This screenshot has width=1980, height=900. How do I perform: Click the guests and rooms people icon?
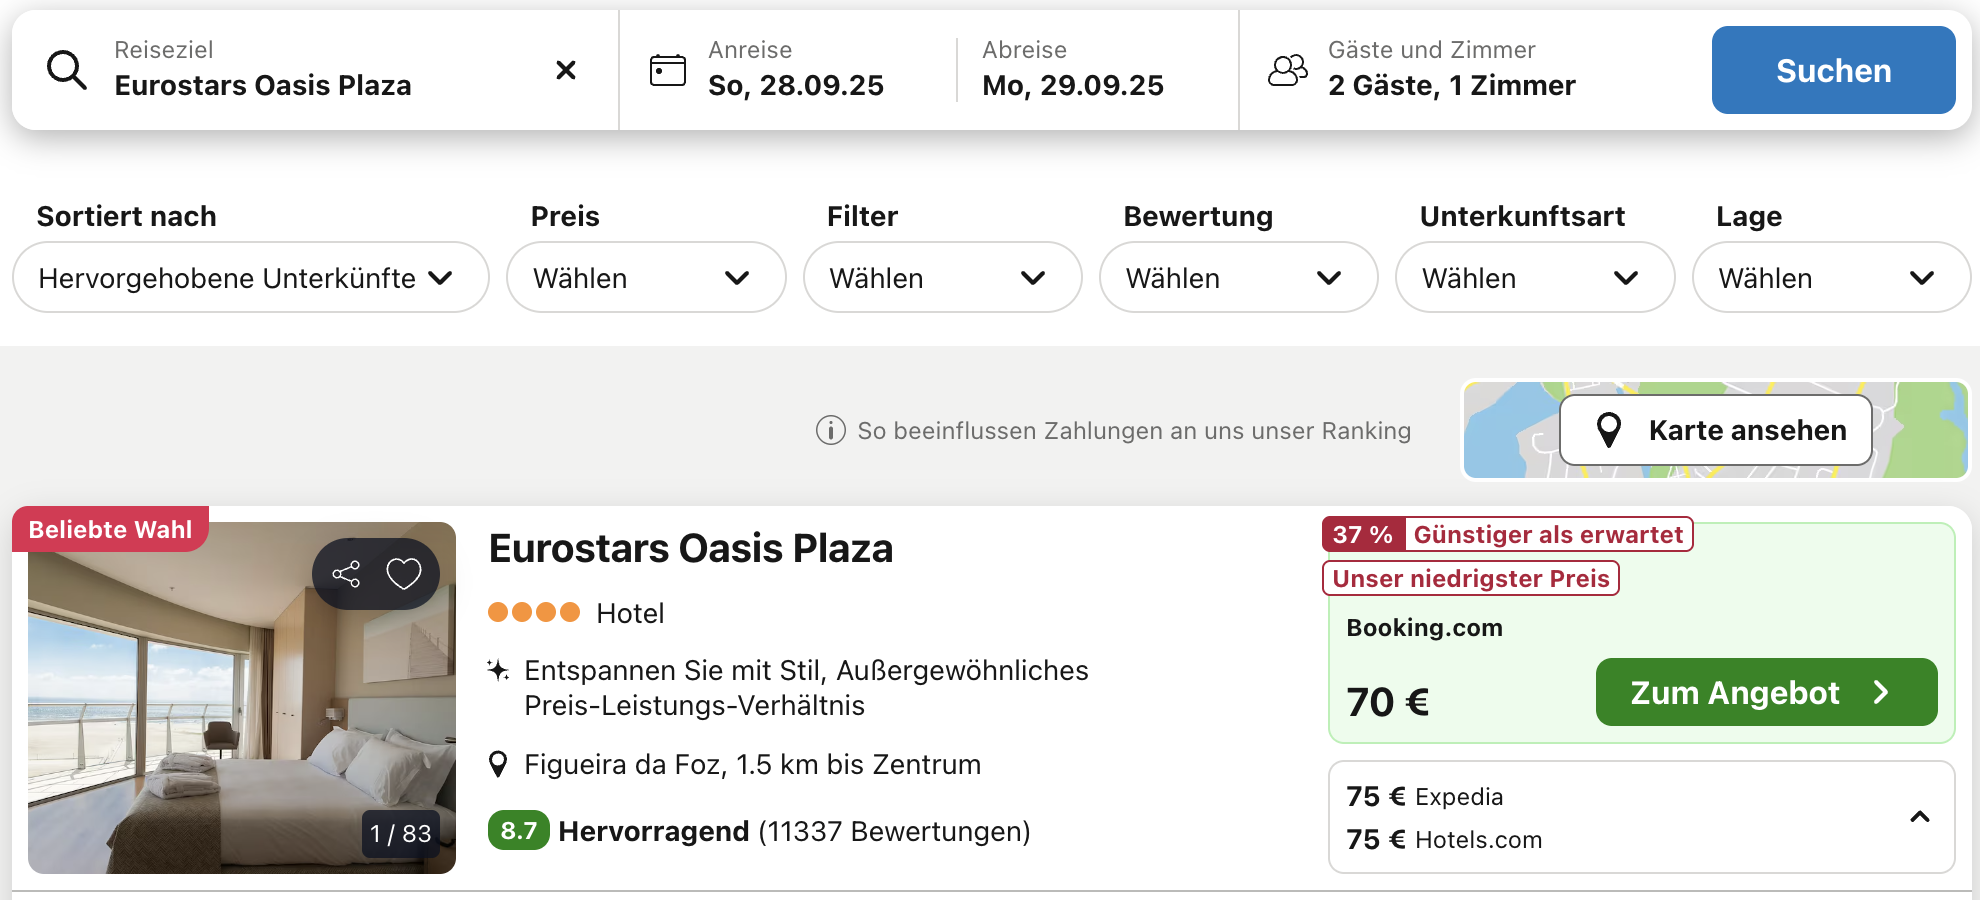pos(1288,70)
